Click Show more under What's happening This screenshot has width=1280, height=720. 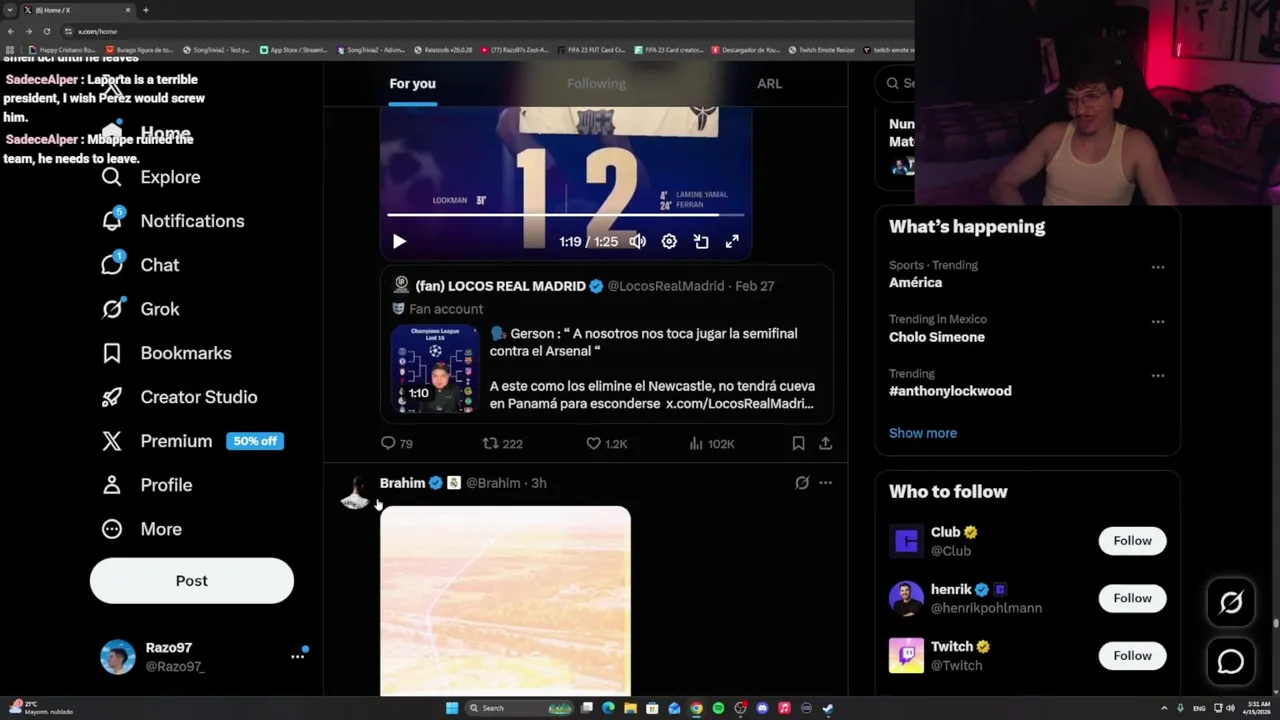[x=922, y=433]
